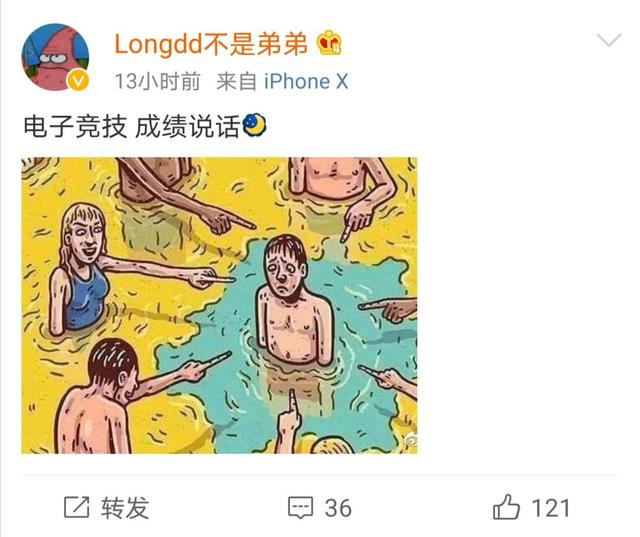Tap the orange verified V badge
640x537 pixels.
(x=78, y=80)
